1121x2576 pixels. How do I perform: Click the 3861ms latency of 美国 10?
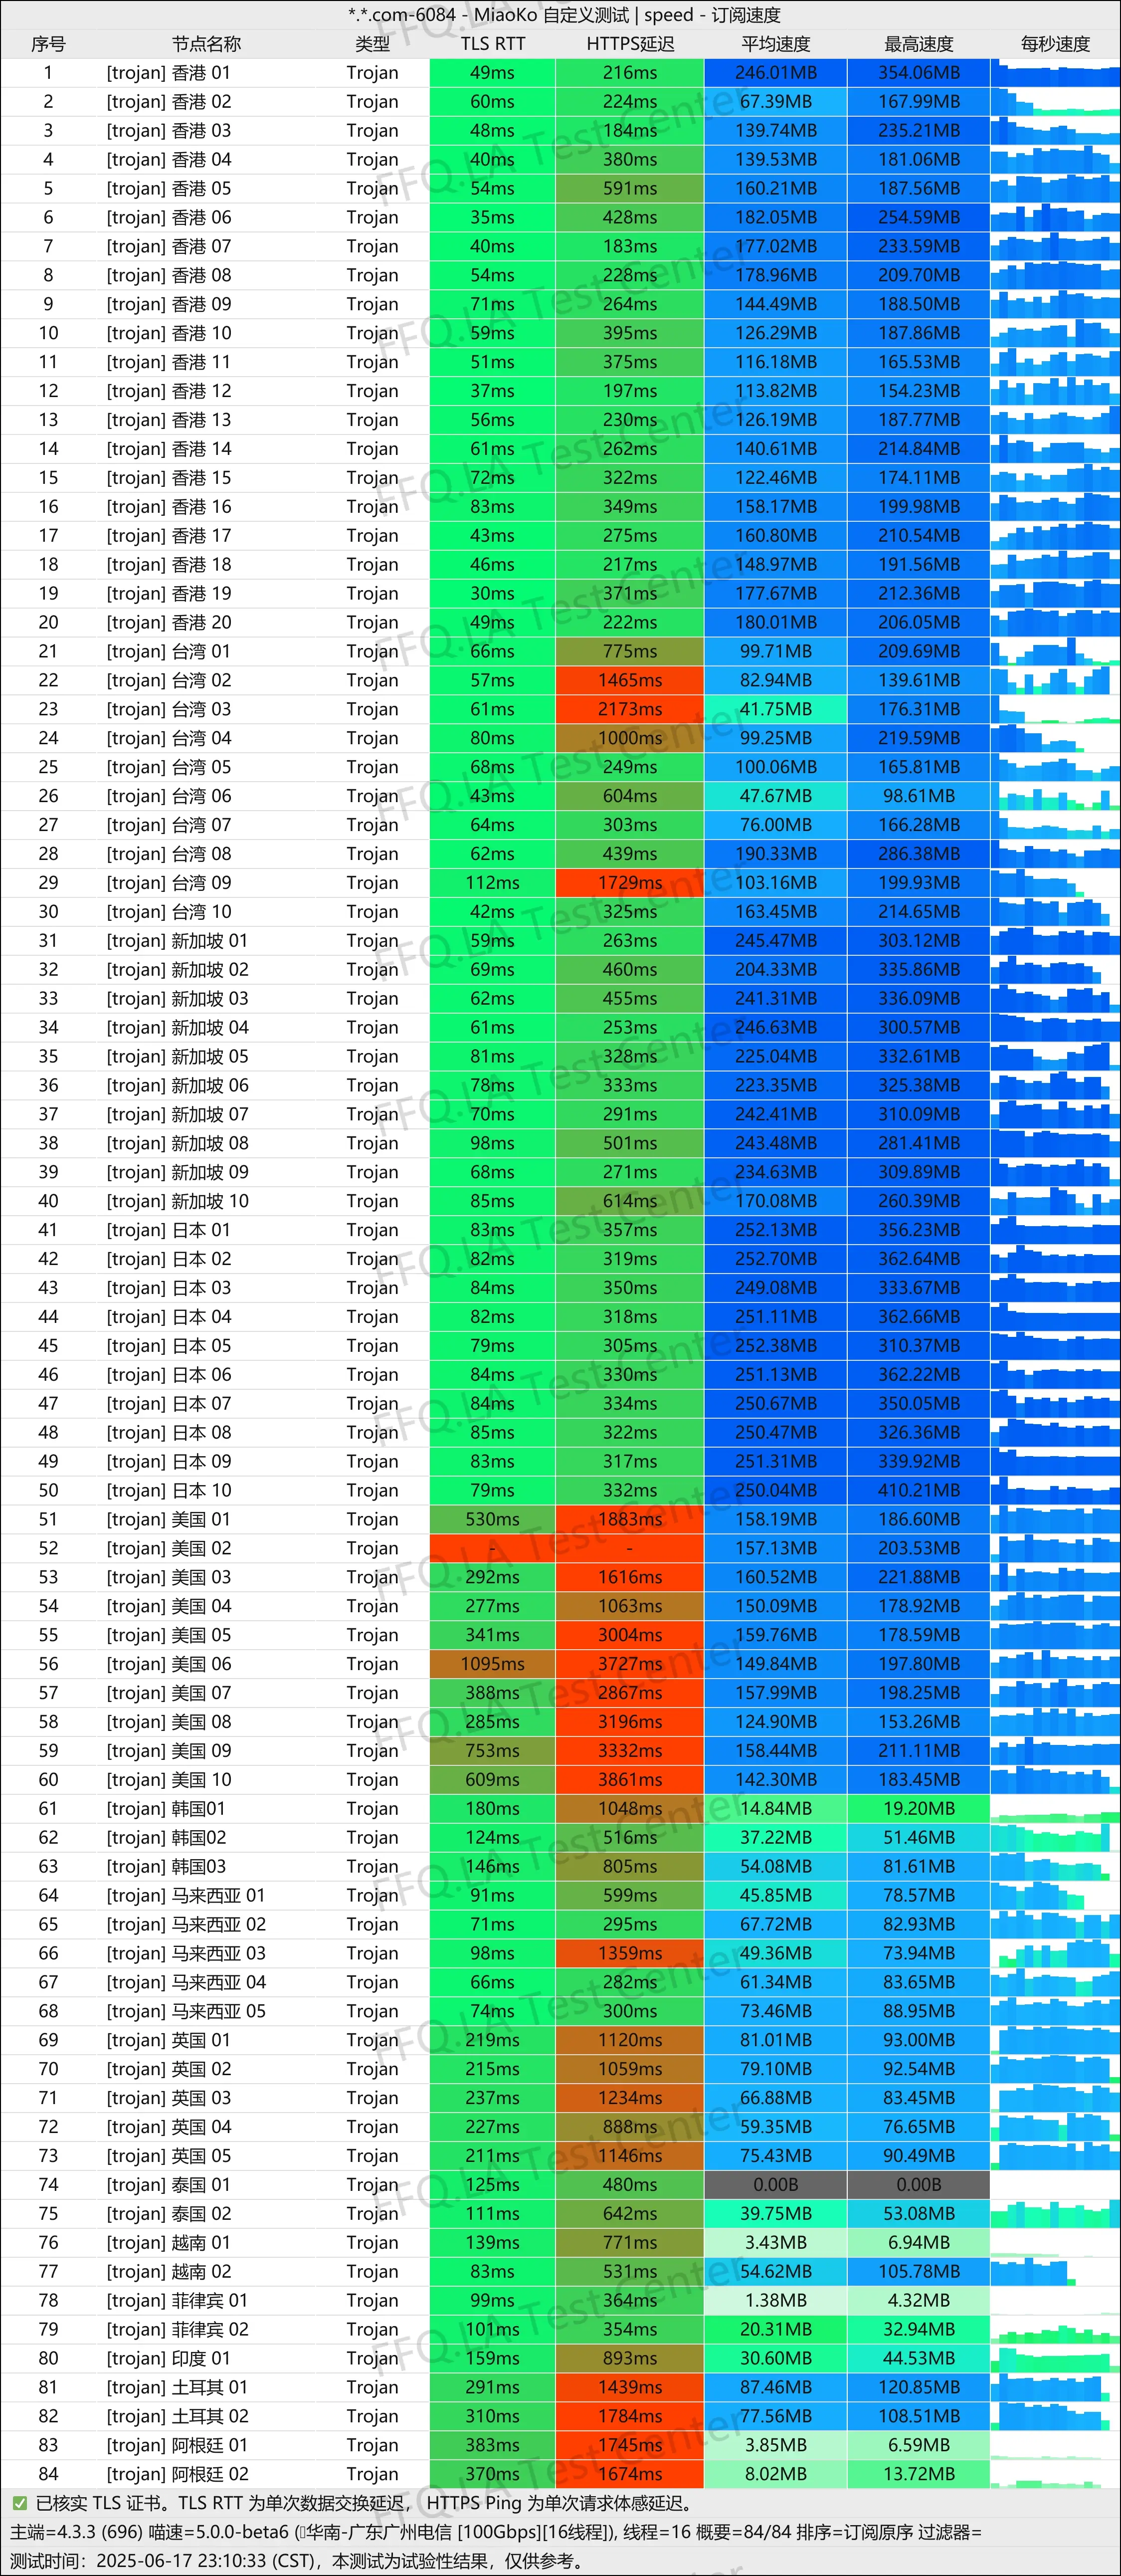[630, 1779]
